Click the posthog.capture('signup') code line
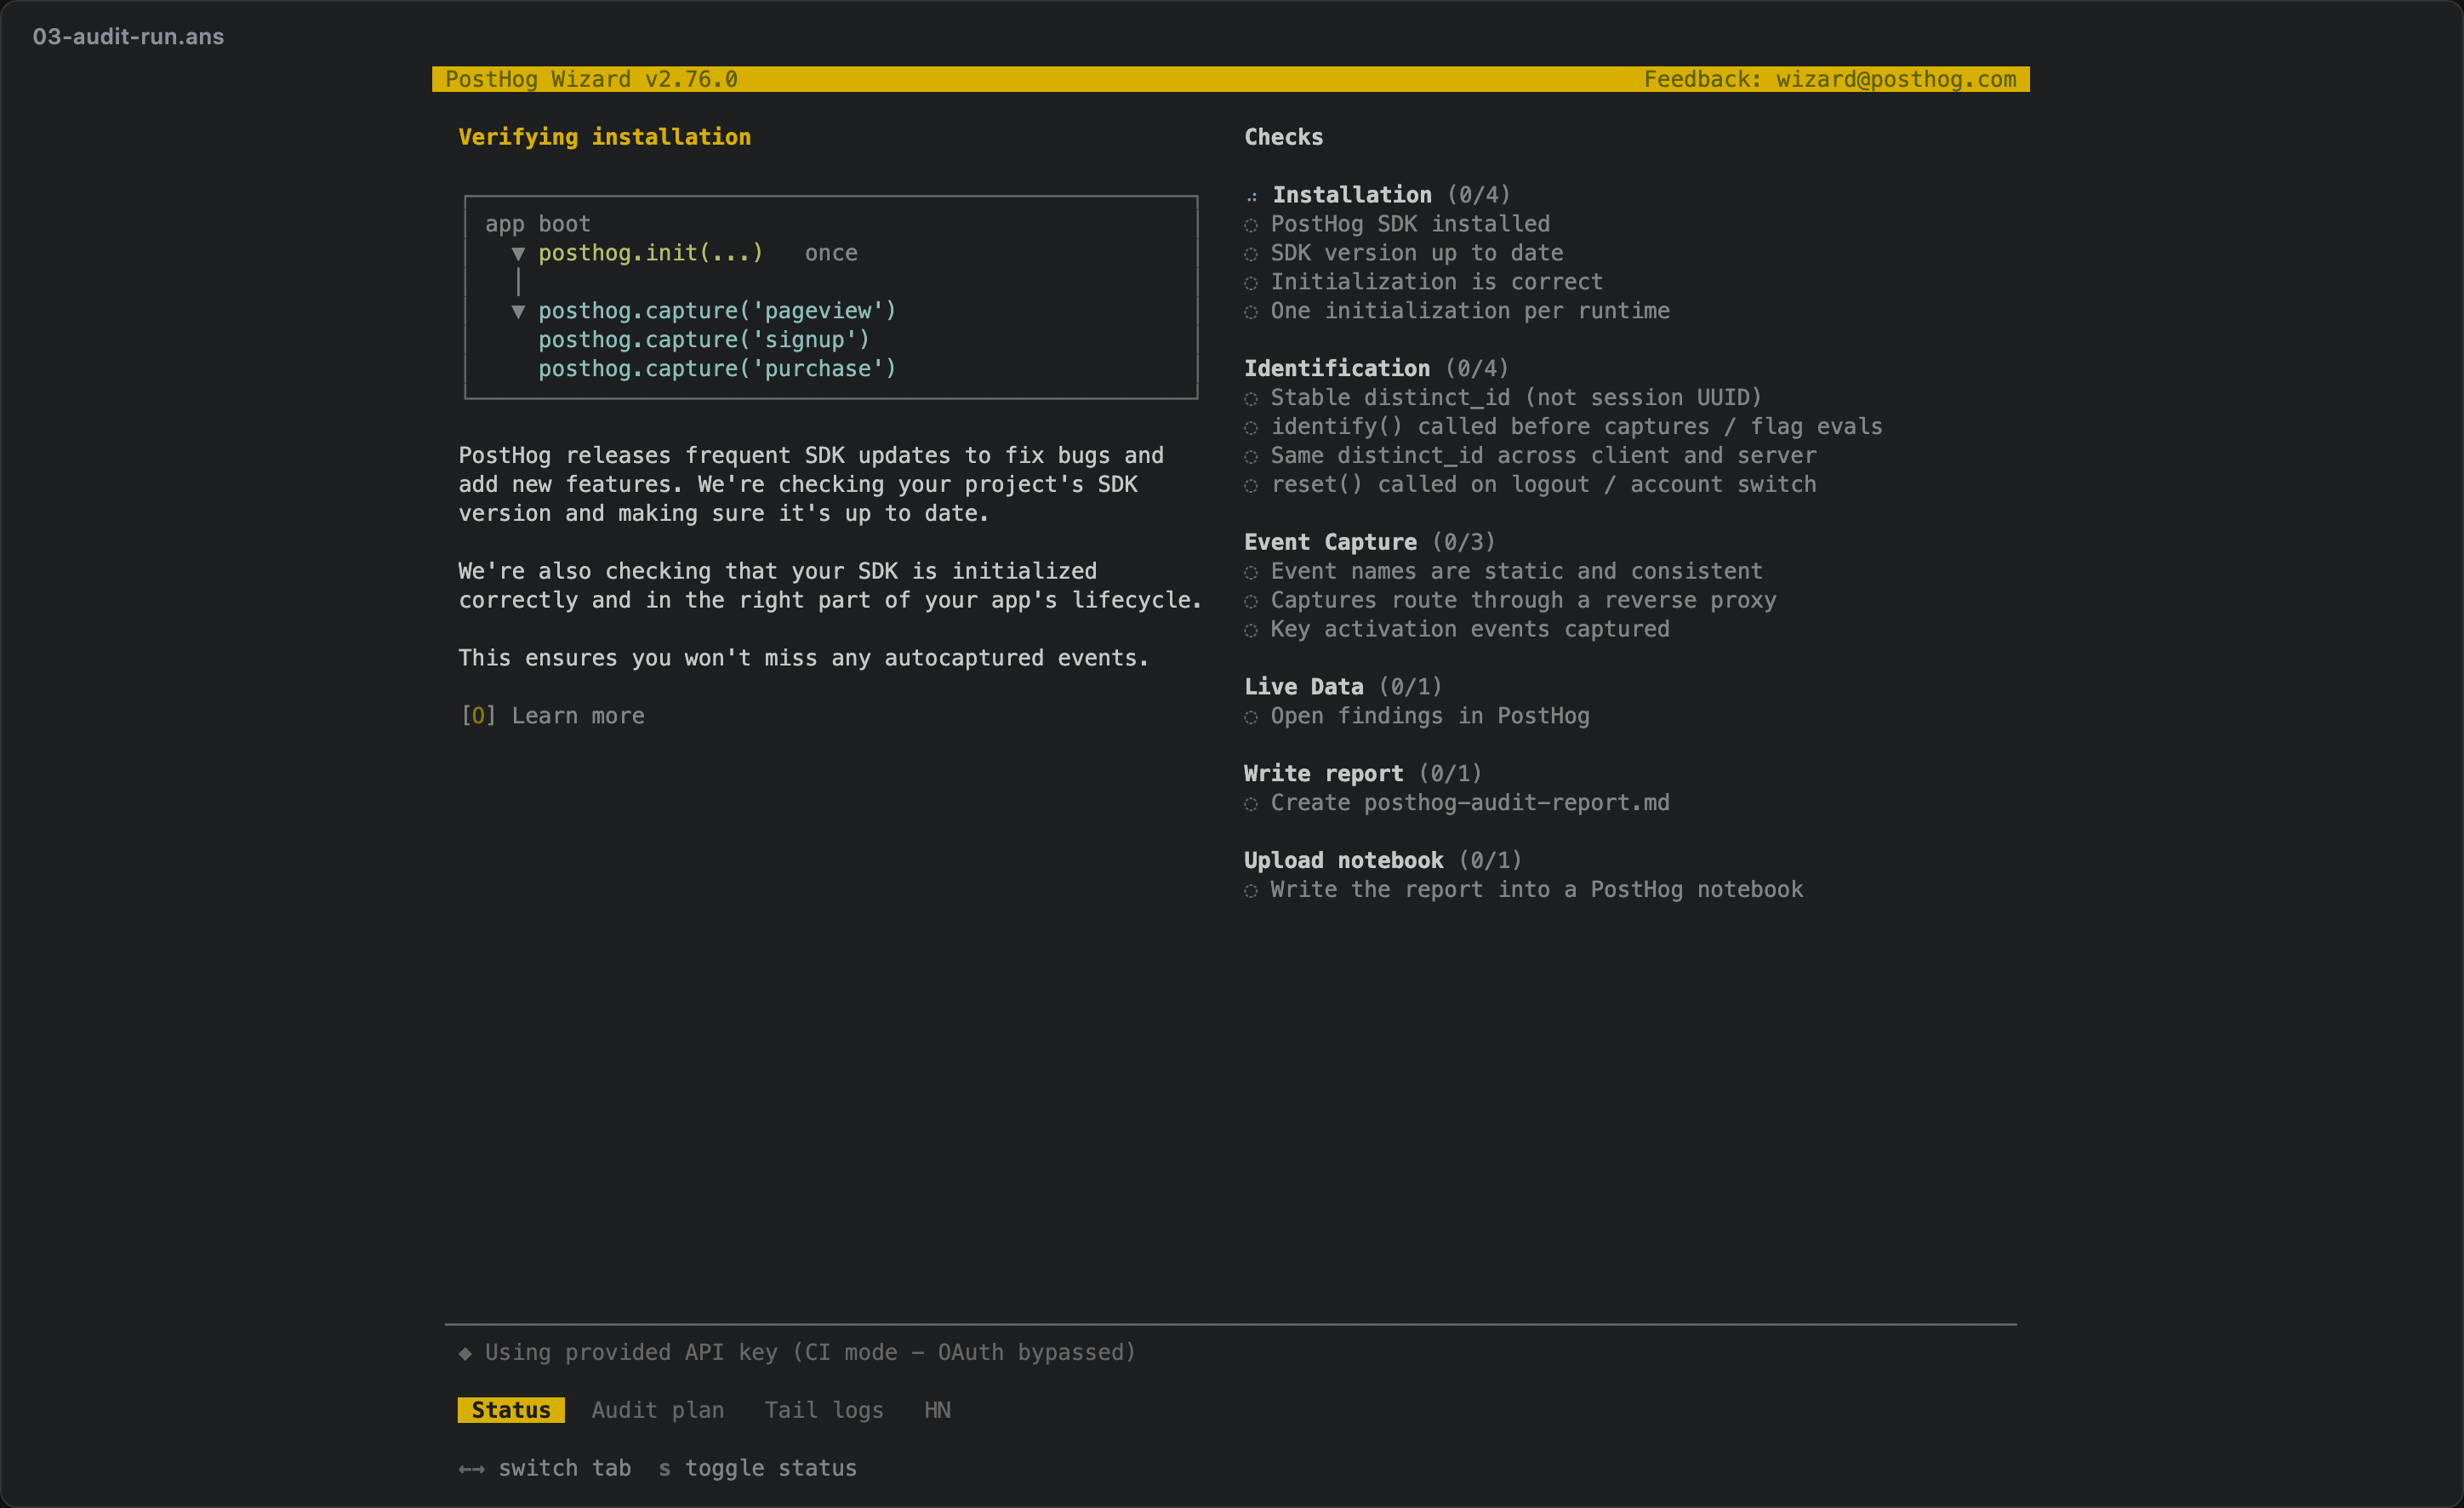 (x=704, y=340)
